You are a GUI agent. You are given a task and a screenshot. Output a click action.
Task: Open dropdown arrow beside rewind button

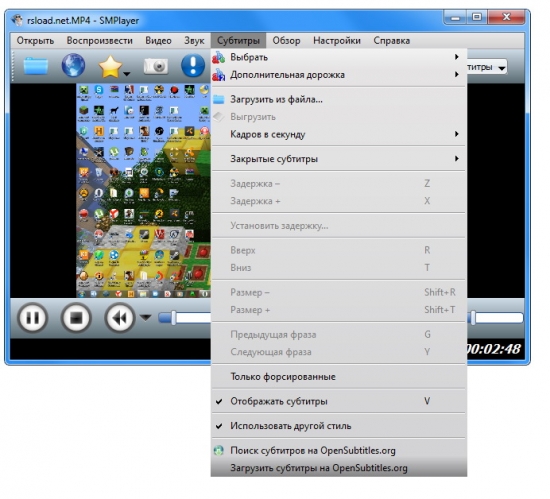[x=146, y=318]
